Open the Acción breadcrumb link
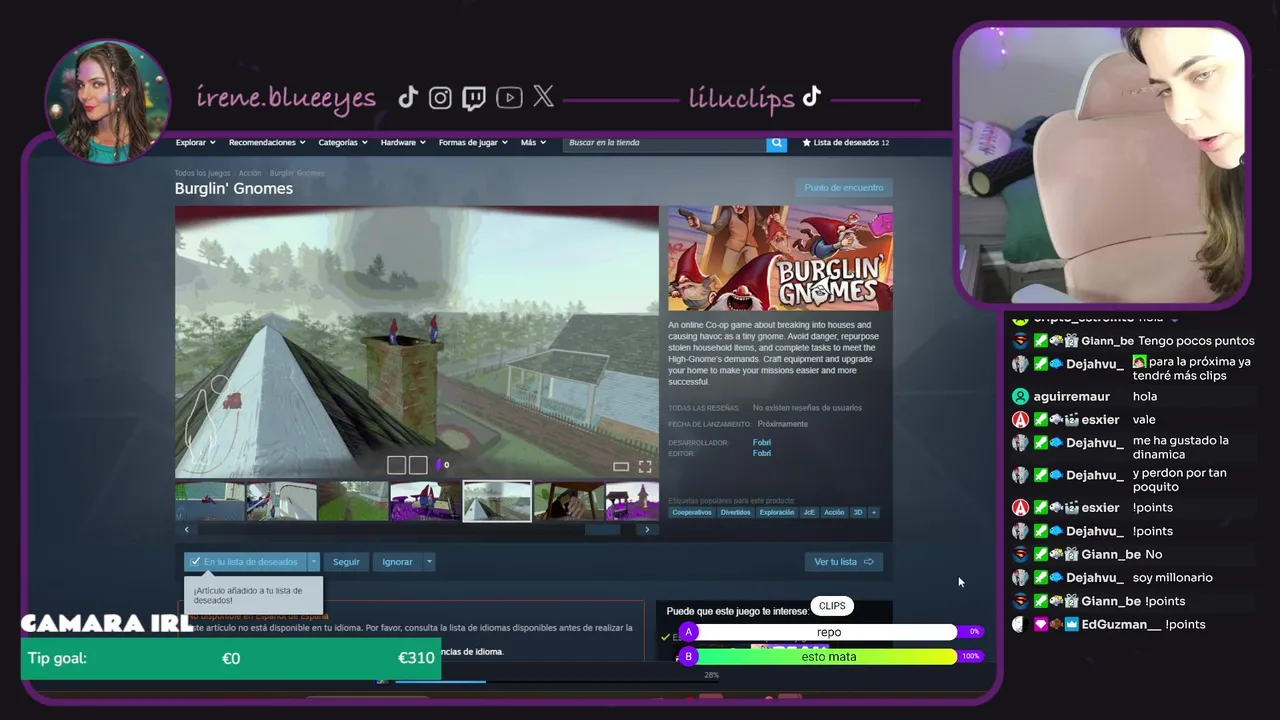The image size is (1280, 720). click(x=250, y=173)
